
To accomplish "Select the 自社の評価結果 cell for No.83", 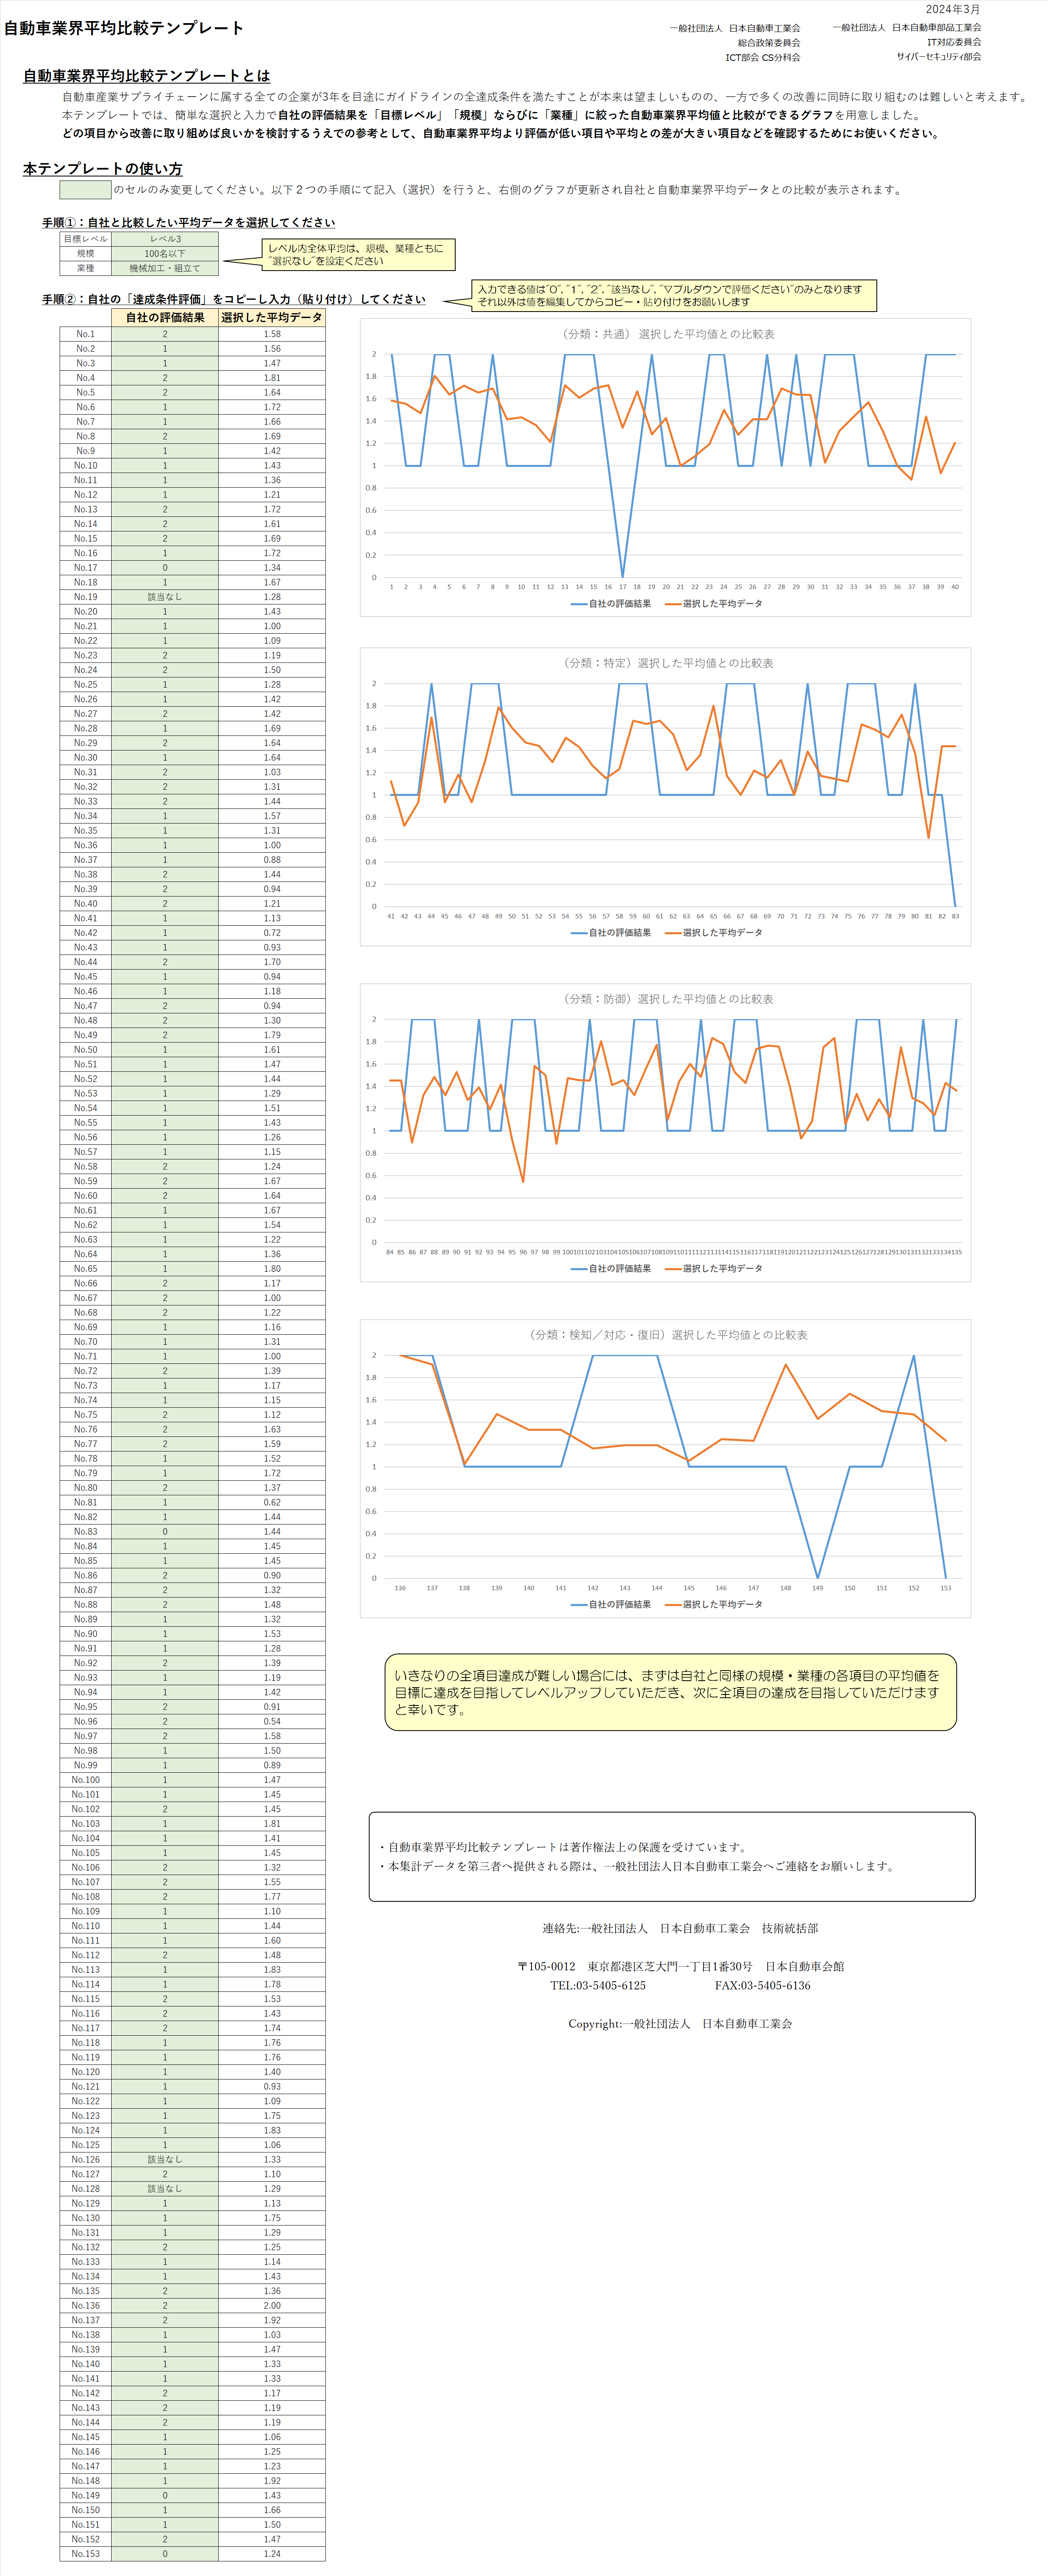I will pyautogui.click(x=165, y=1532).
